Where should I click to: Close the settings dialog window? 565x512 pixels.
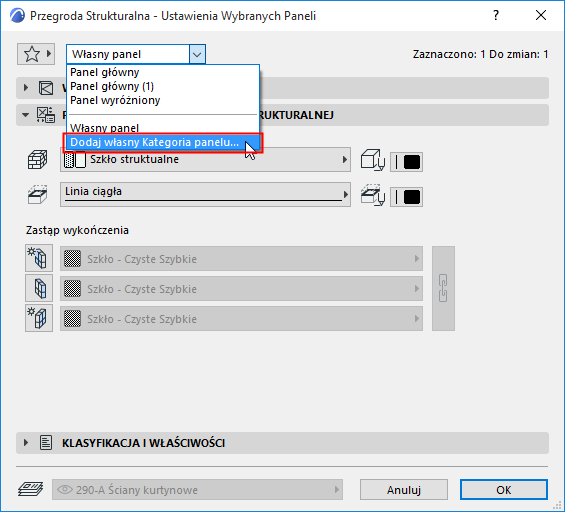coord(540,15)
